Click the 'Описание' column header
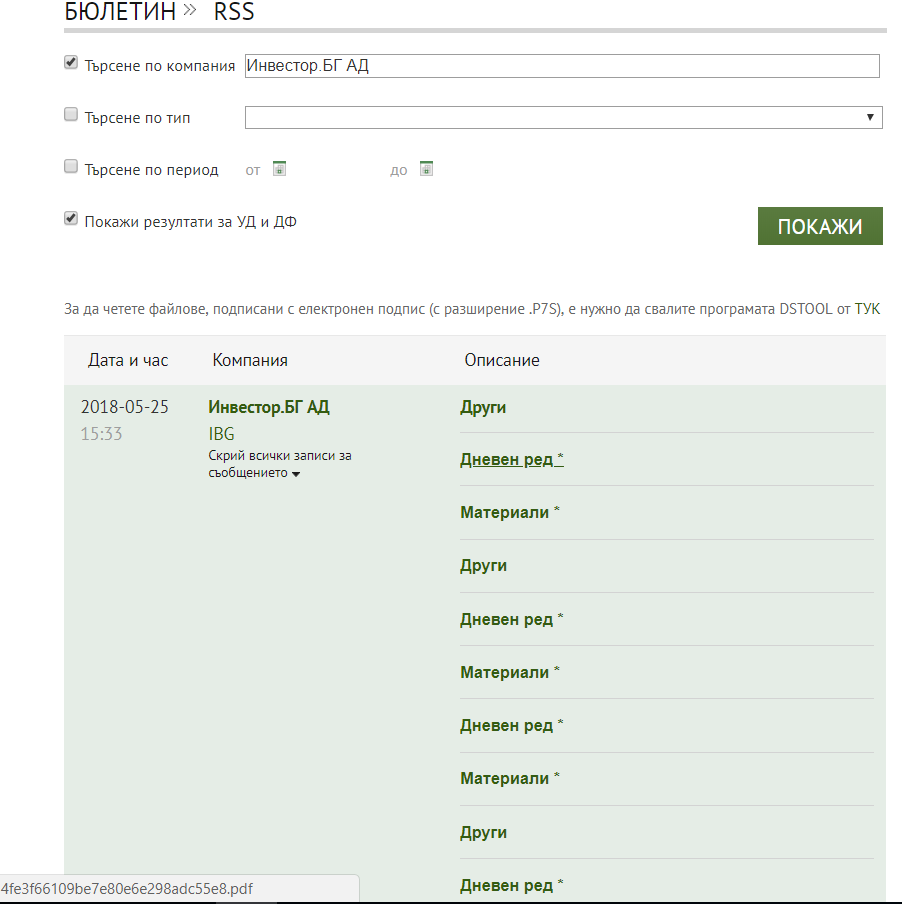 pos(502,360)
